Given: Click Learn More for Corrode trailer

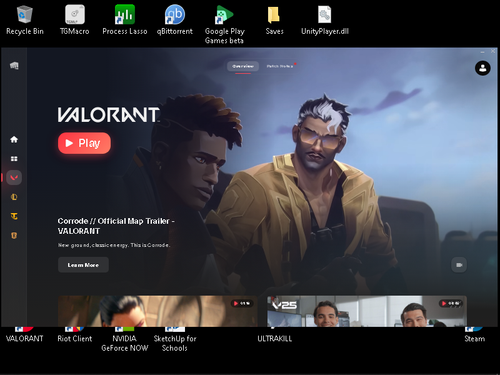Looking at the screenshot, I should 83,265.
